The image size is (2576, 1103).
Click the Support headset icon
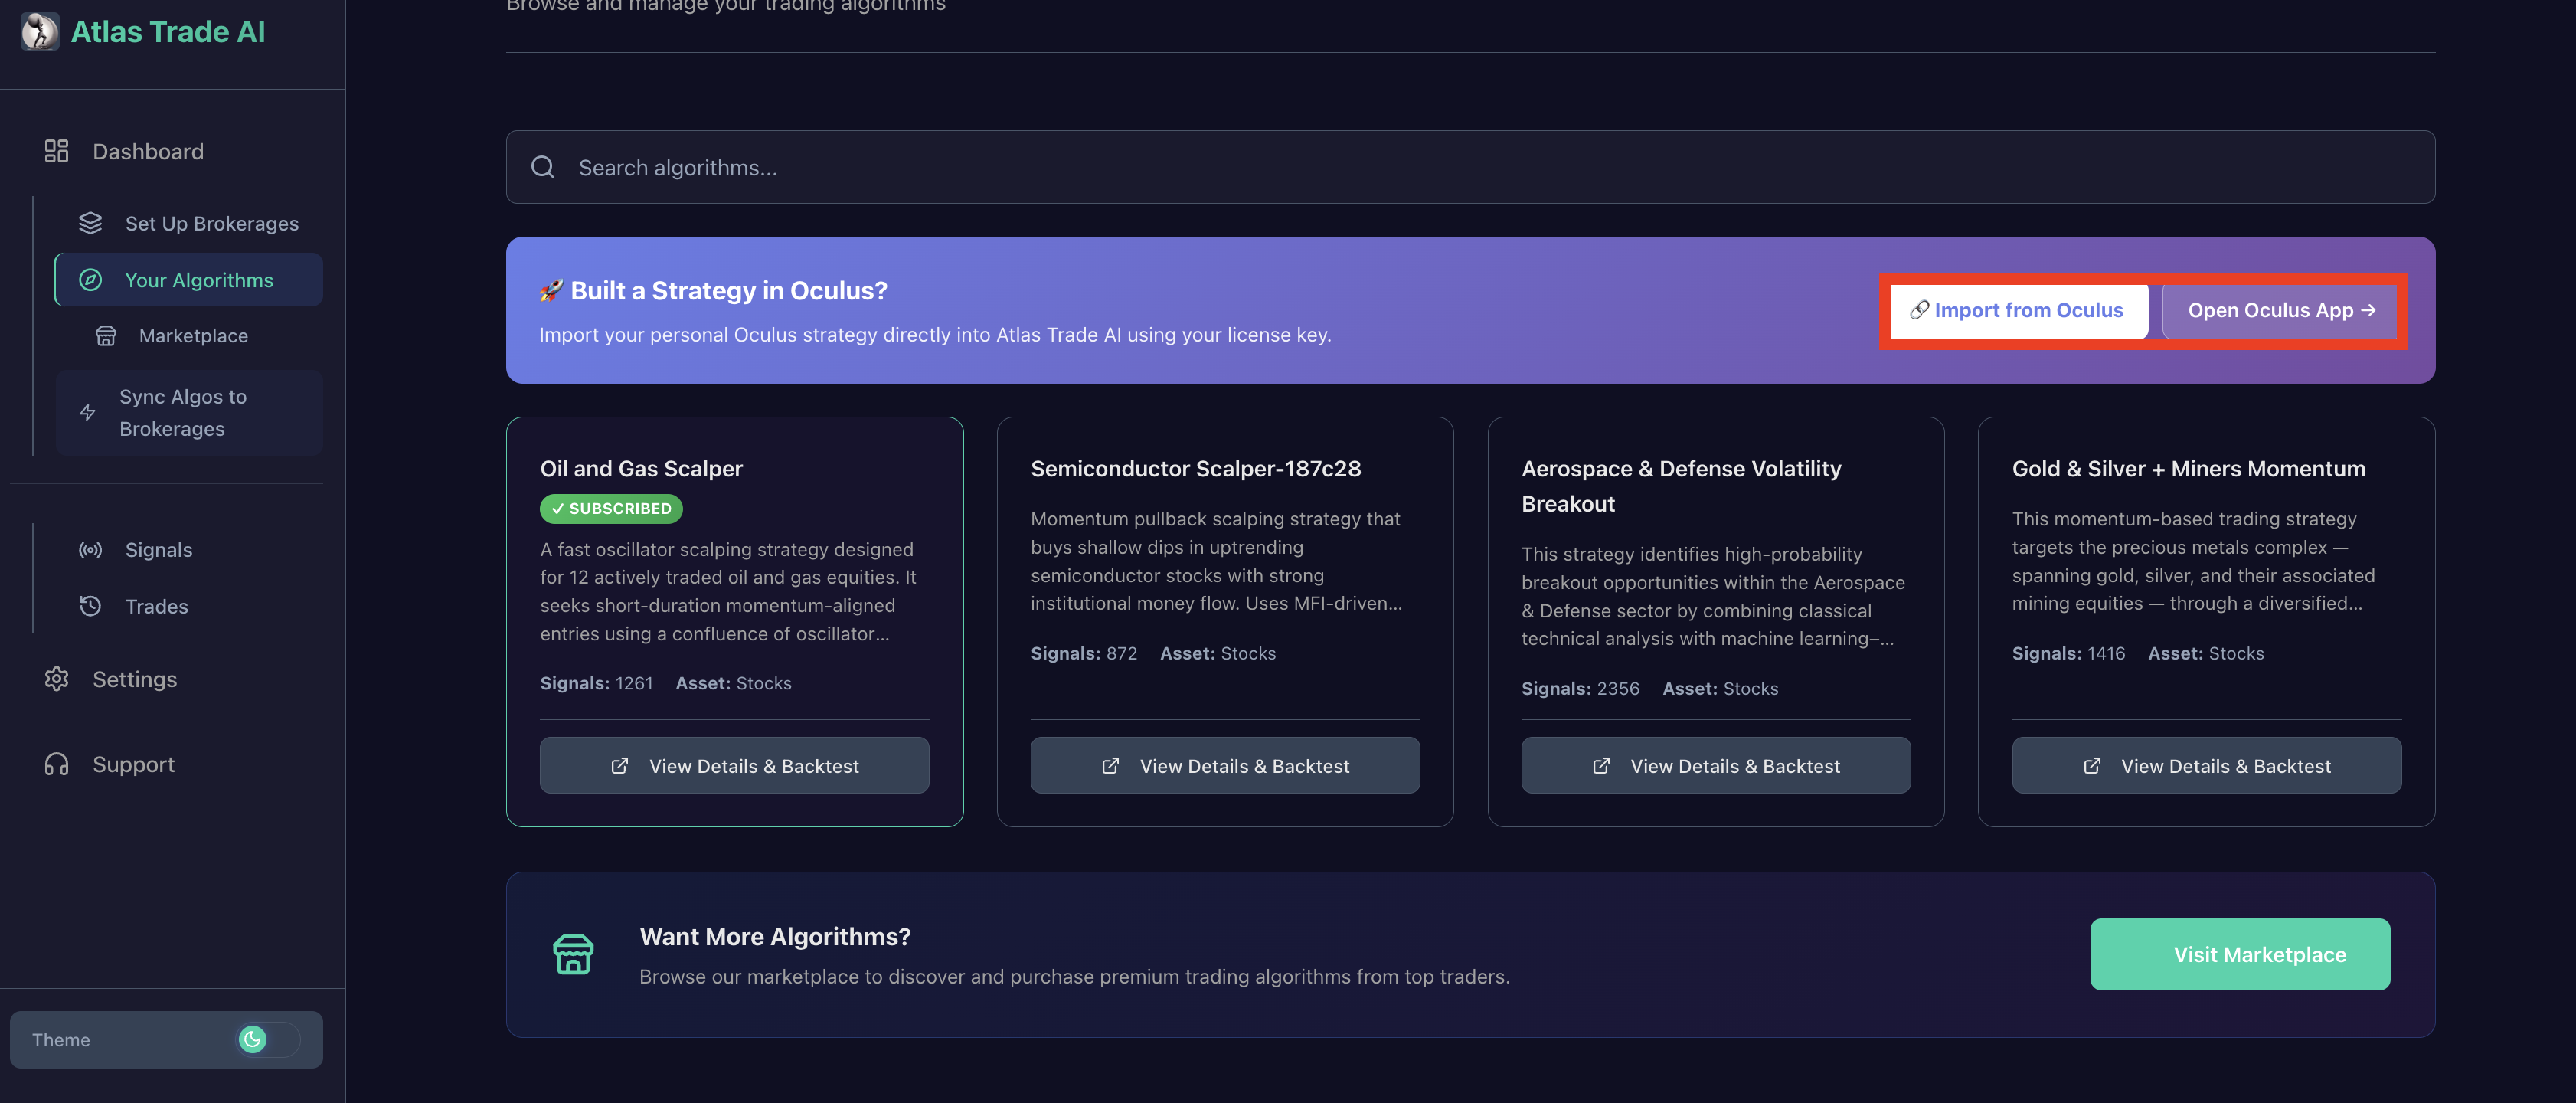point(56,764)
